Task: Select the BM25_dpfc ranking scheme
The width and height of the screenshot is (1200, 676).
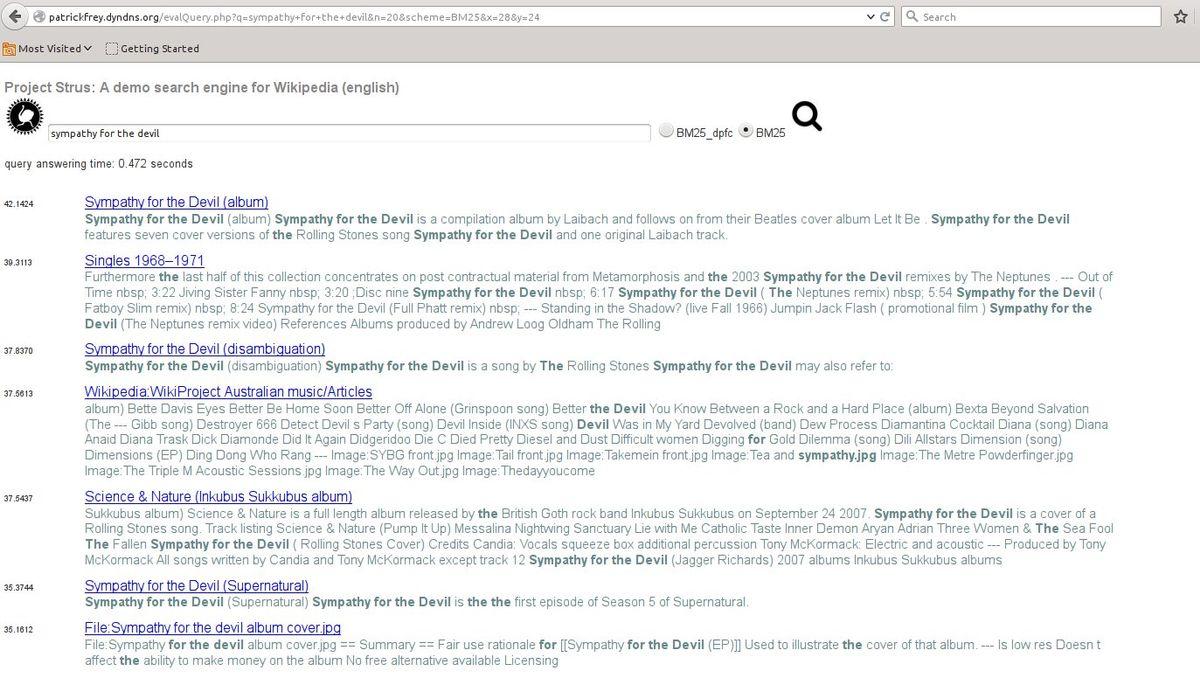Action: 666,130
